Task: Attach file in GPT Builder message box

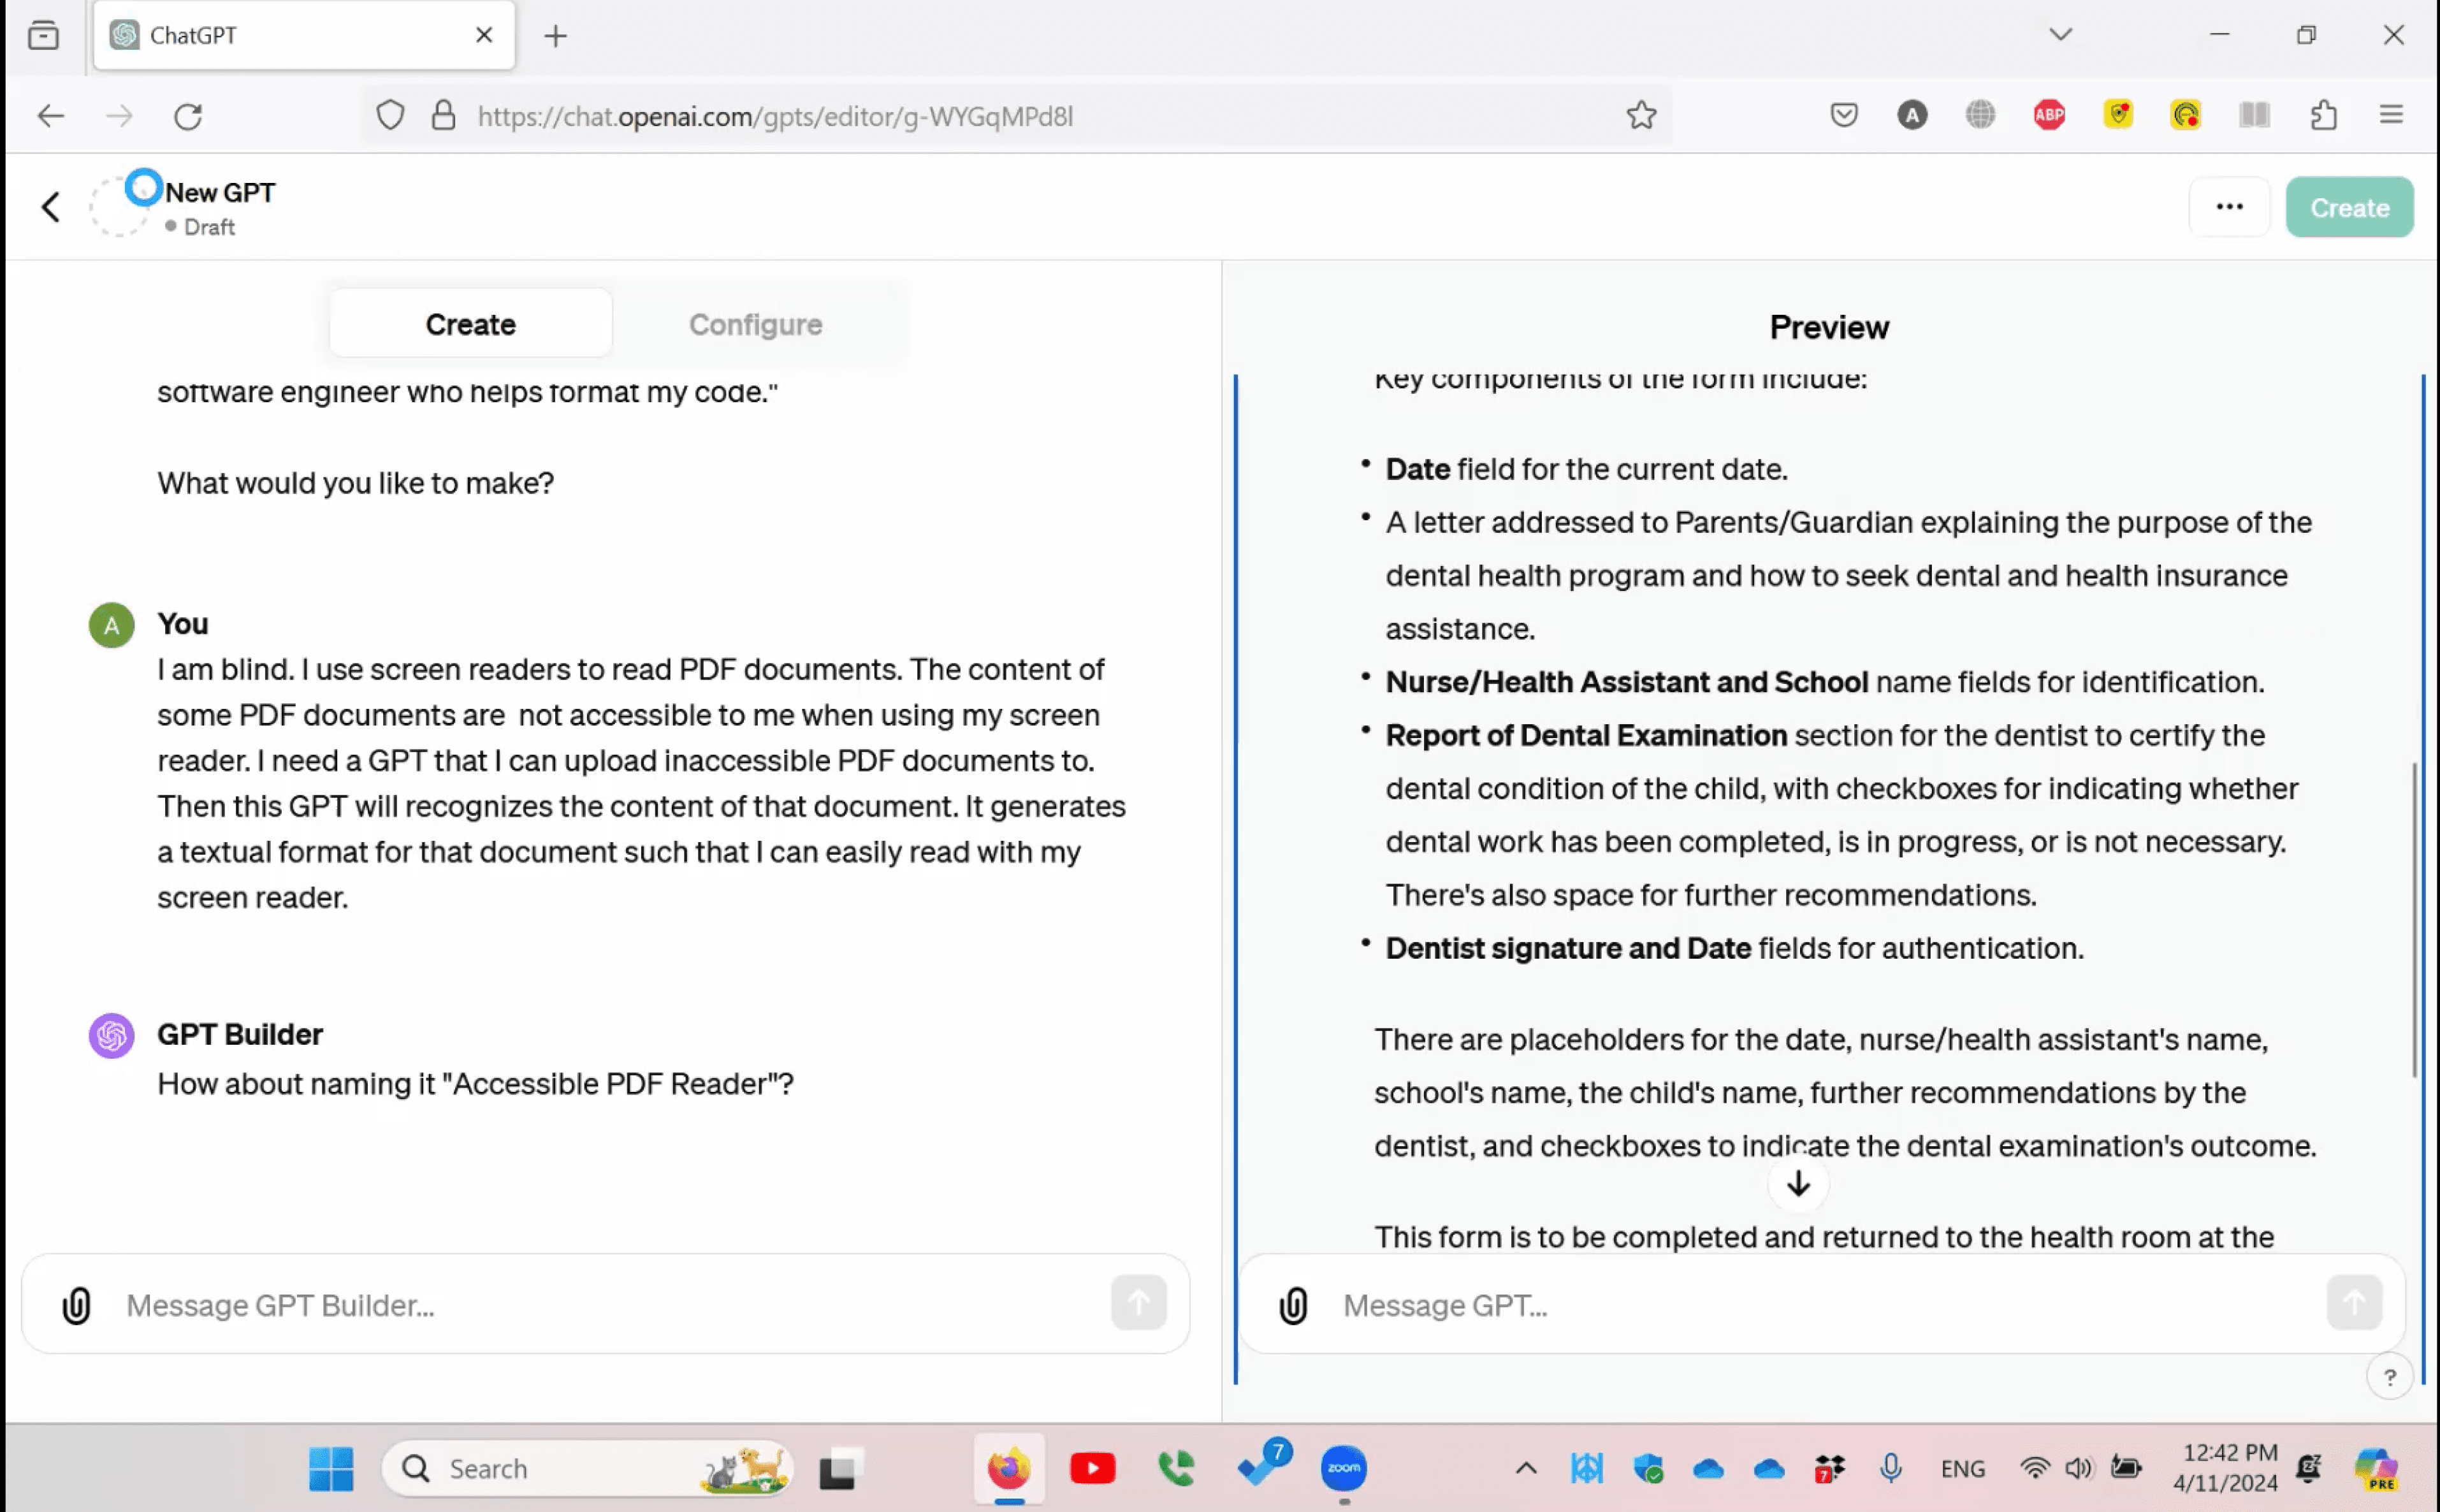Action: coord(77,1305)
